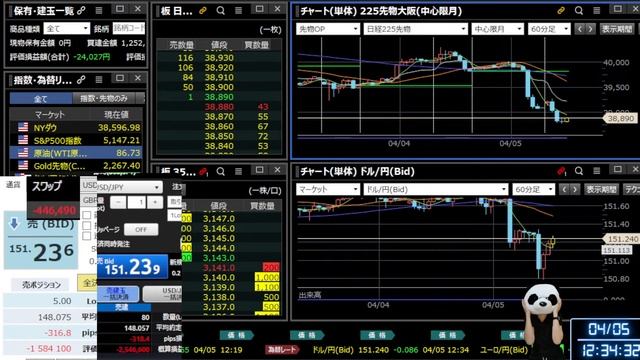The image size is (640, 360).
Task: Open 商品種類 全て dropdown
Action: click(x=67, y=29)
